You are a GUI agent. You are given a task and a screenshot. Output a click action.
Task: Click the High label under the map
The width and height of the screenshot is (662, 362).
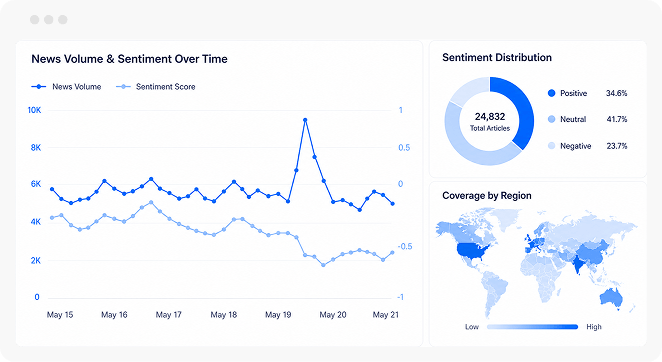click(594, 327)
